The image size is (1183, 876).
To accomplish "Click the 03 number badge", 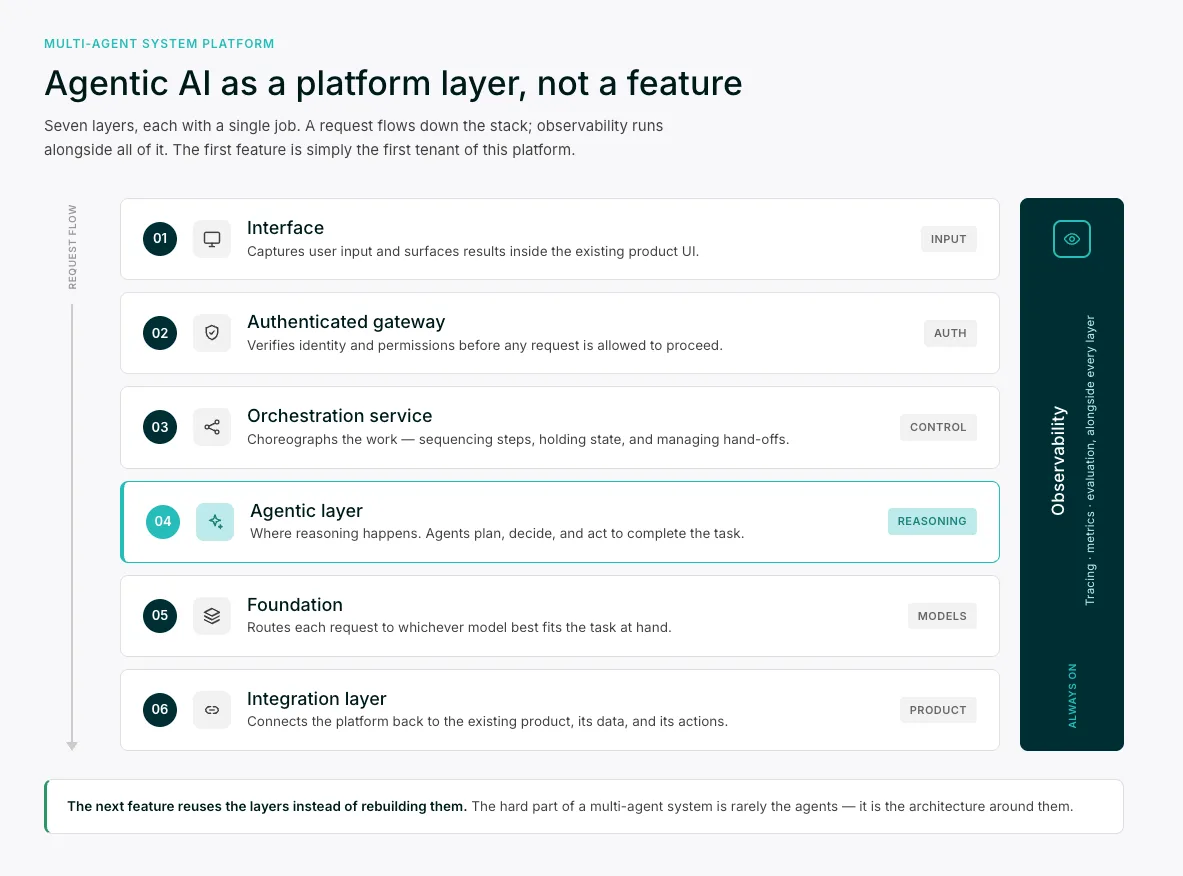I will click(160, 427).
